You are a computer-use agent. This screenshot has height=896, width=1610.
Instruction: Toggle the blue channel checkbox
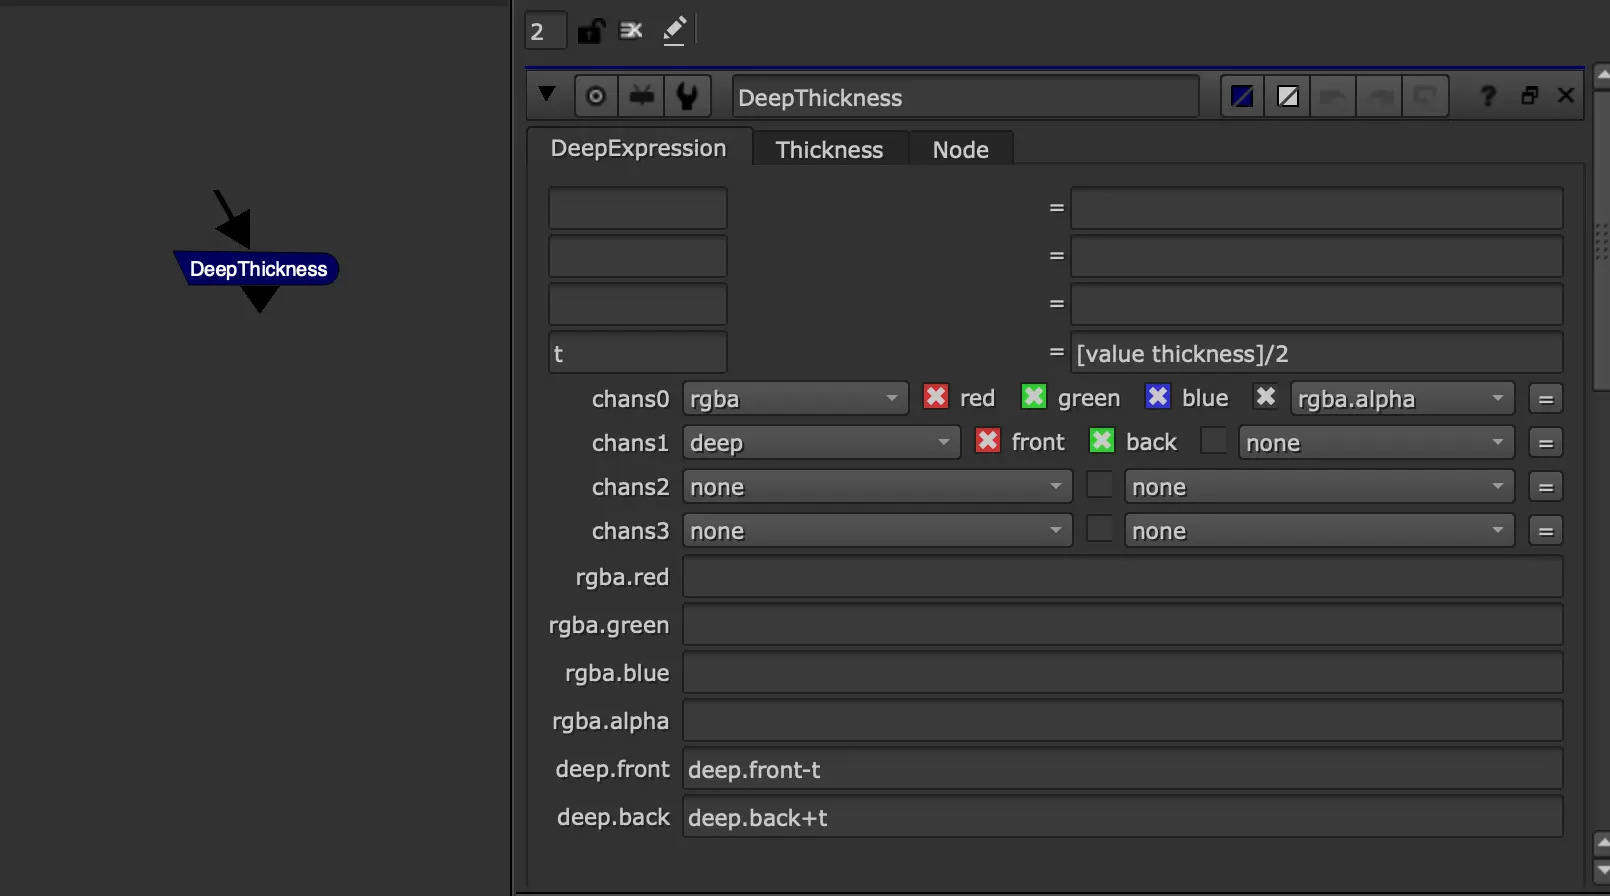point(1158,397)
